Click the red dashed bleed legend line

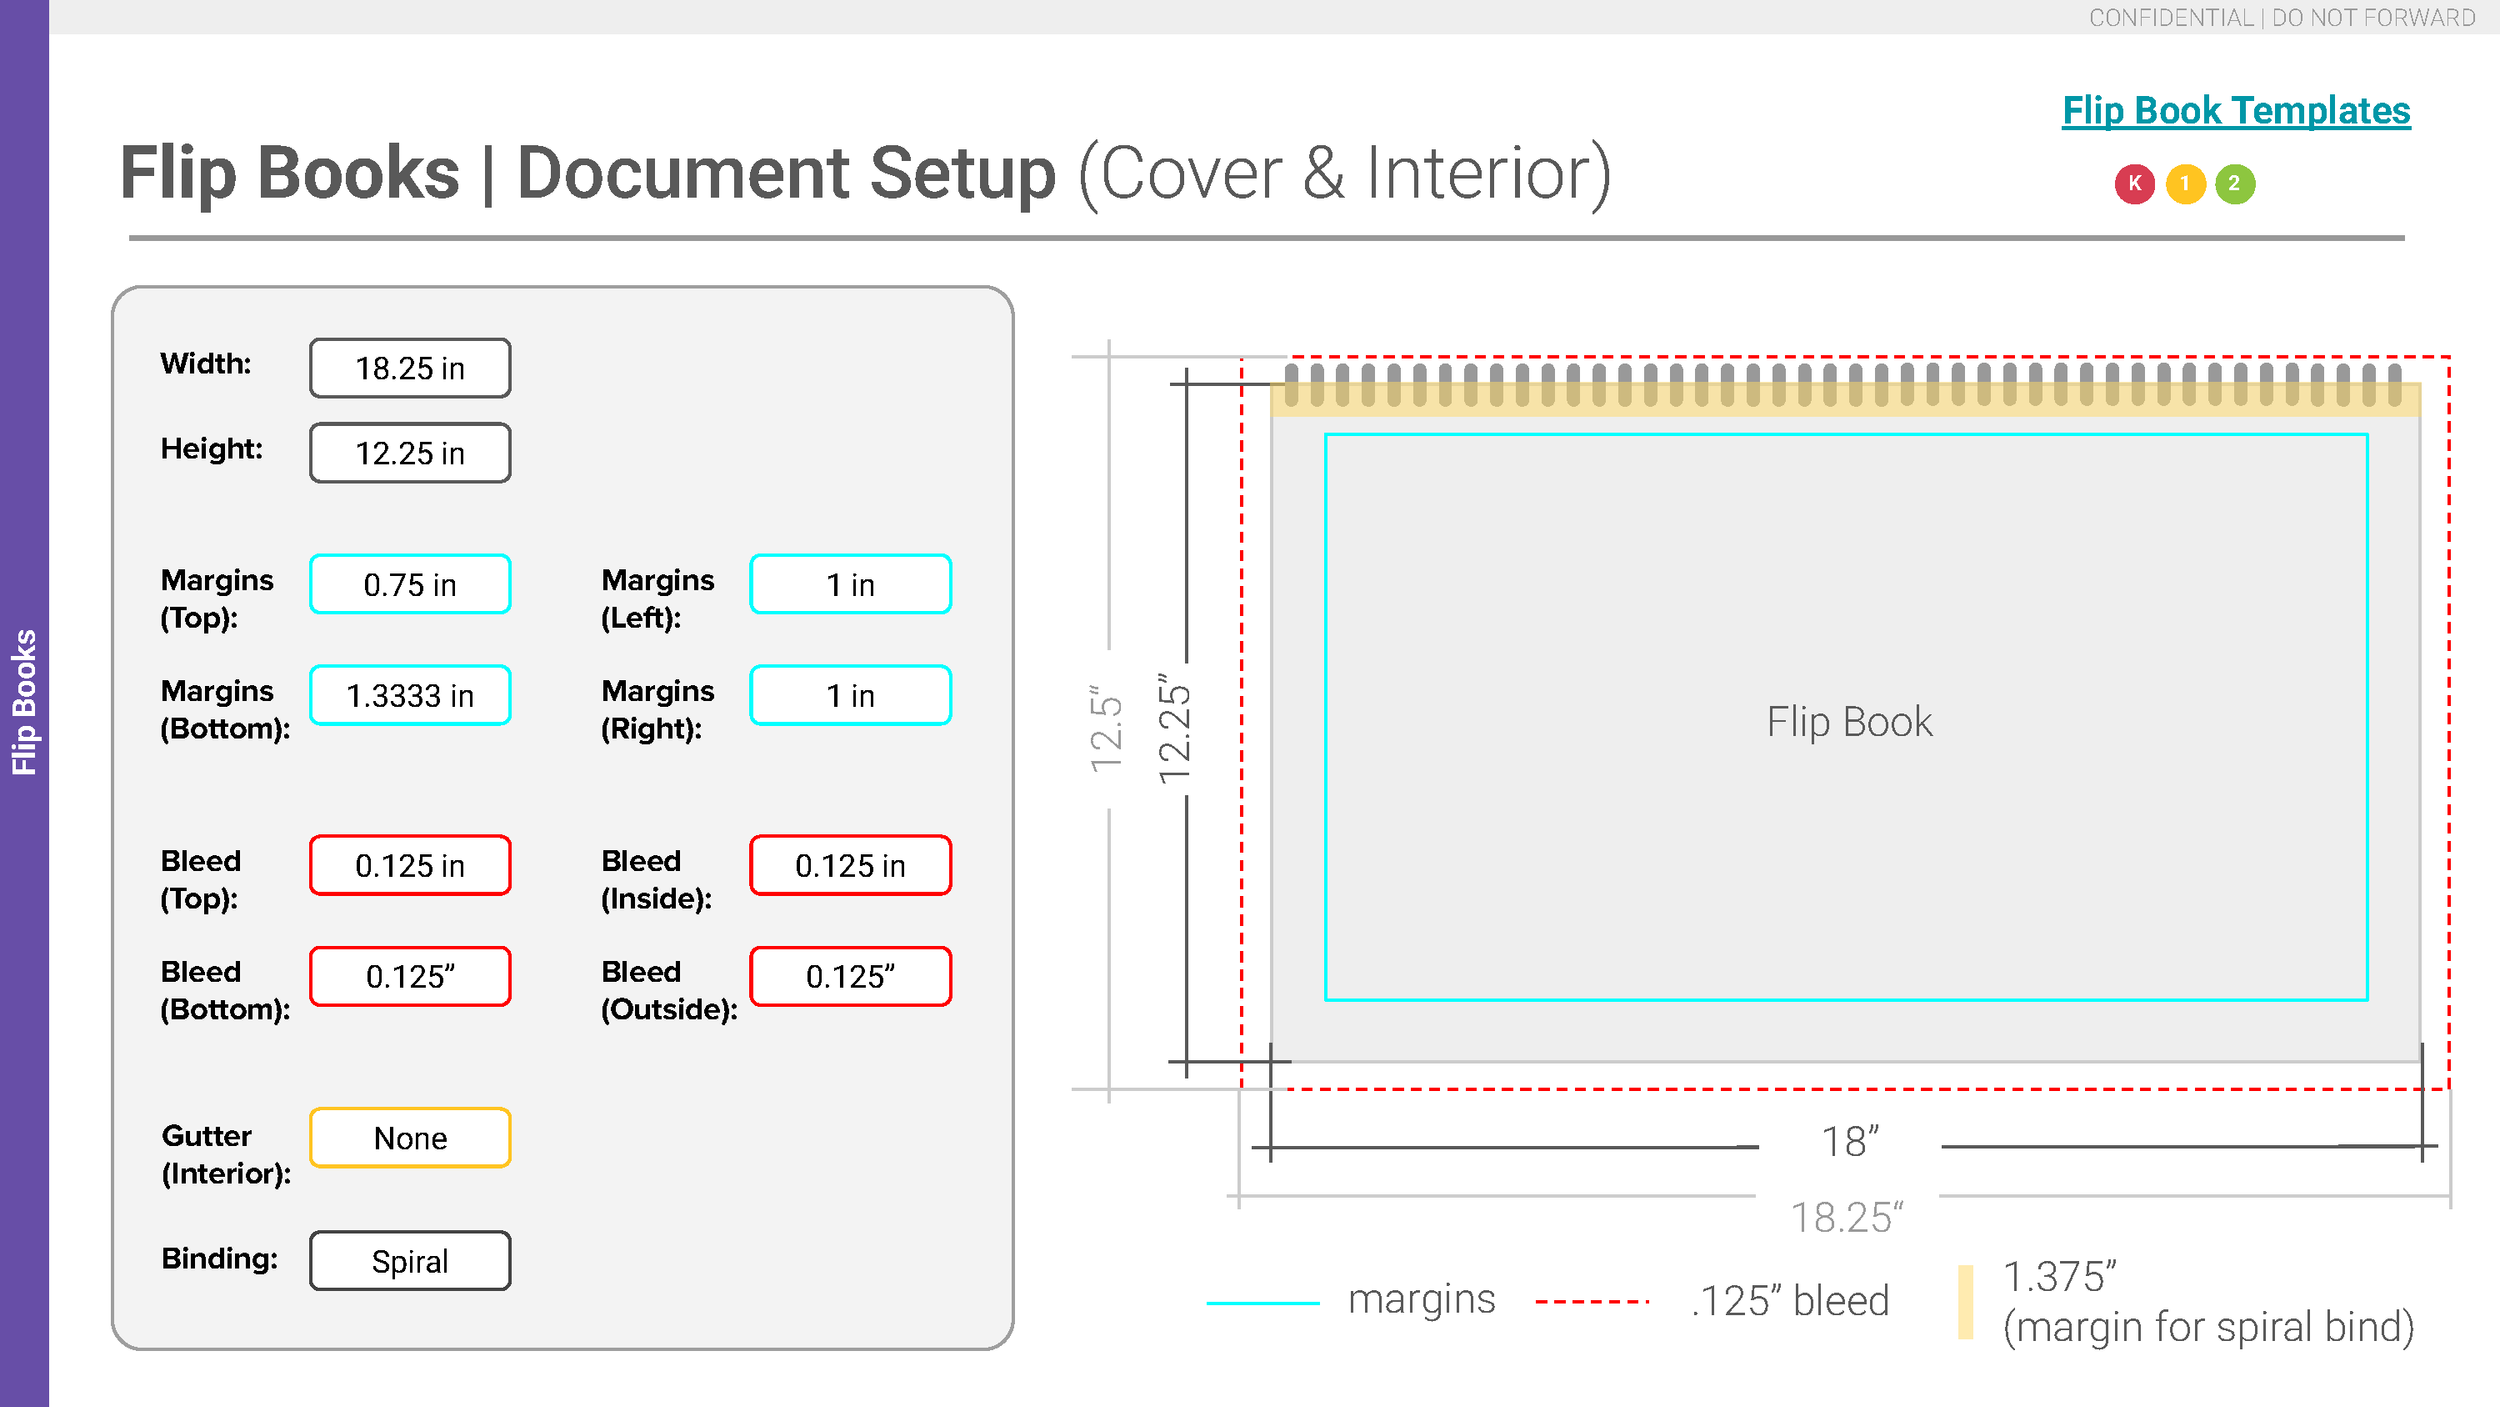[1592, 1302]
